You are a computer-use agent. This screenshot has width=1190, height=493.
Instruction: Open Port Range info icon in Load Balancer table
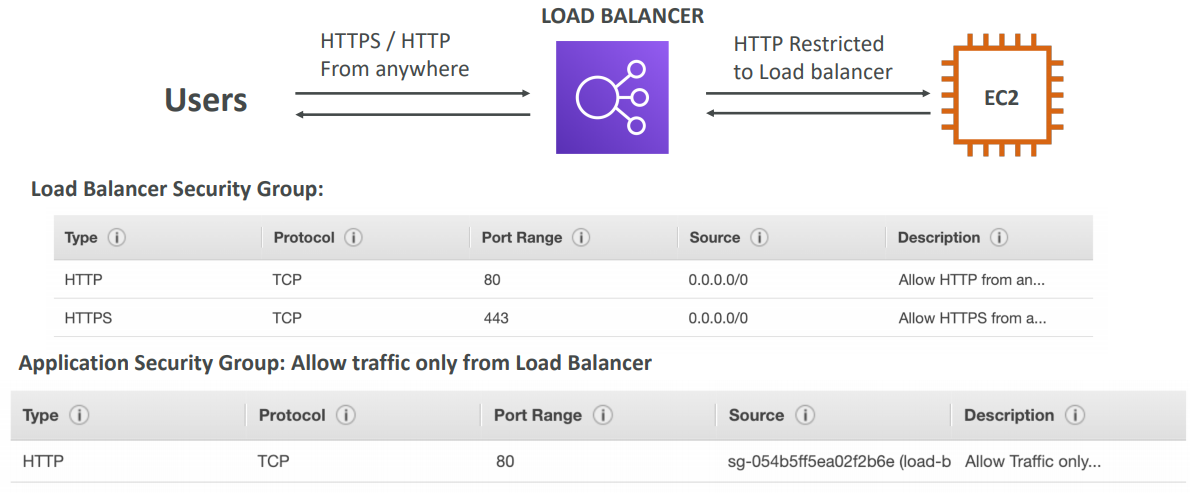(581, 238)
